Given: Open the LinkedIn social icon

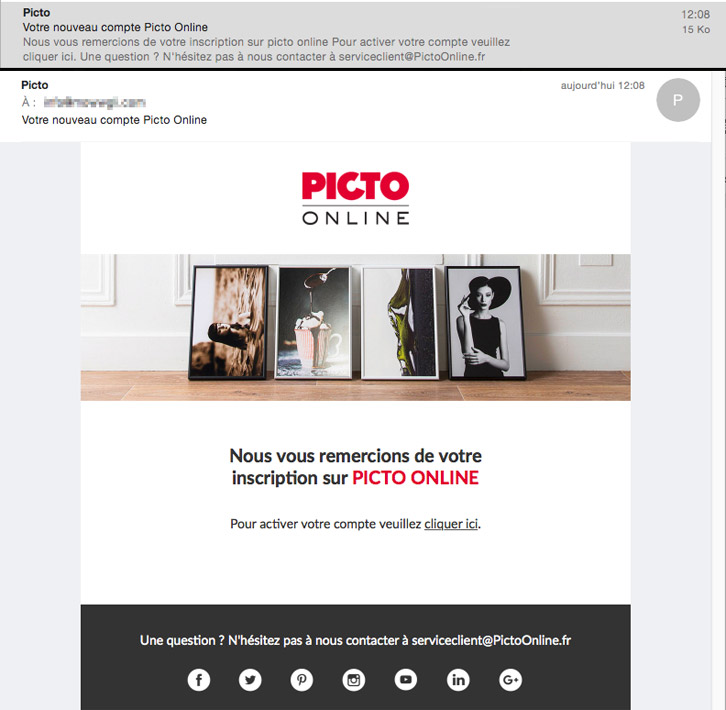Looking at the screenshot, I should pyautogui.click(x=458, y=680).
